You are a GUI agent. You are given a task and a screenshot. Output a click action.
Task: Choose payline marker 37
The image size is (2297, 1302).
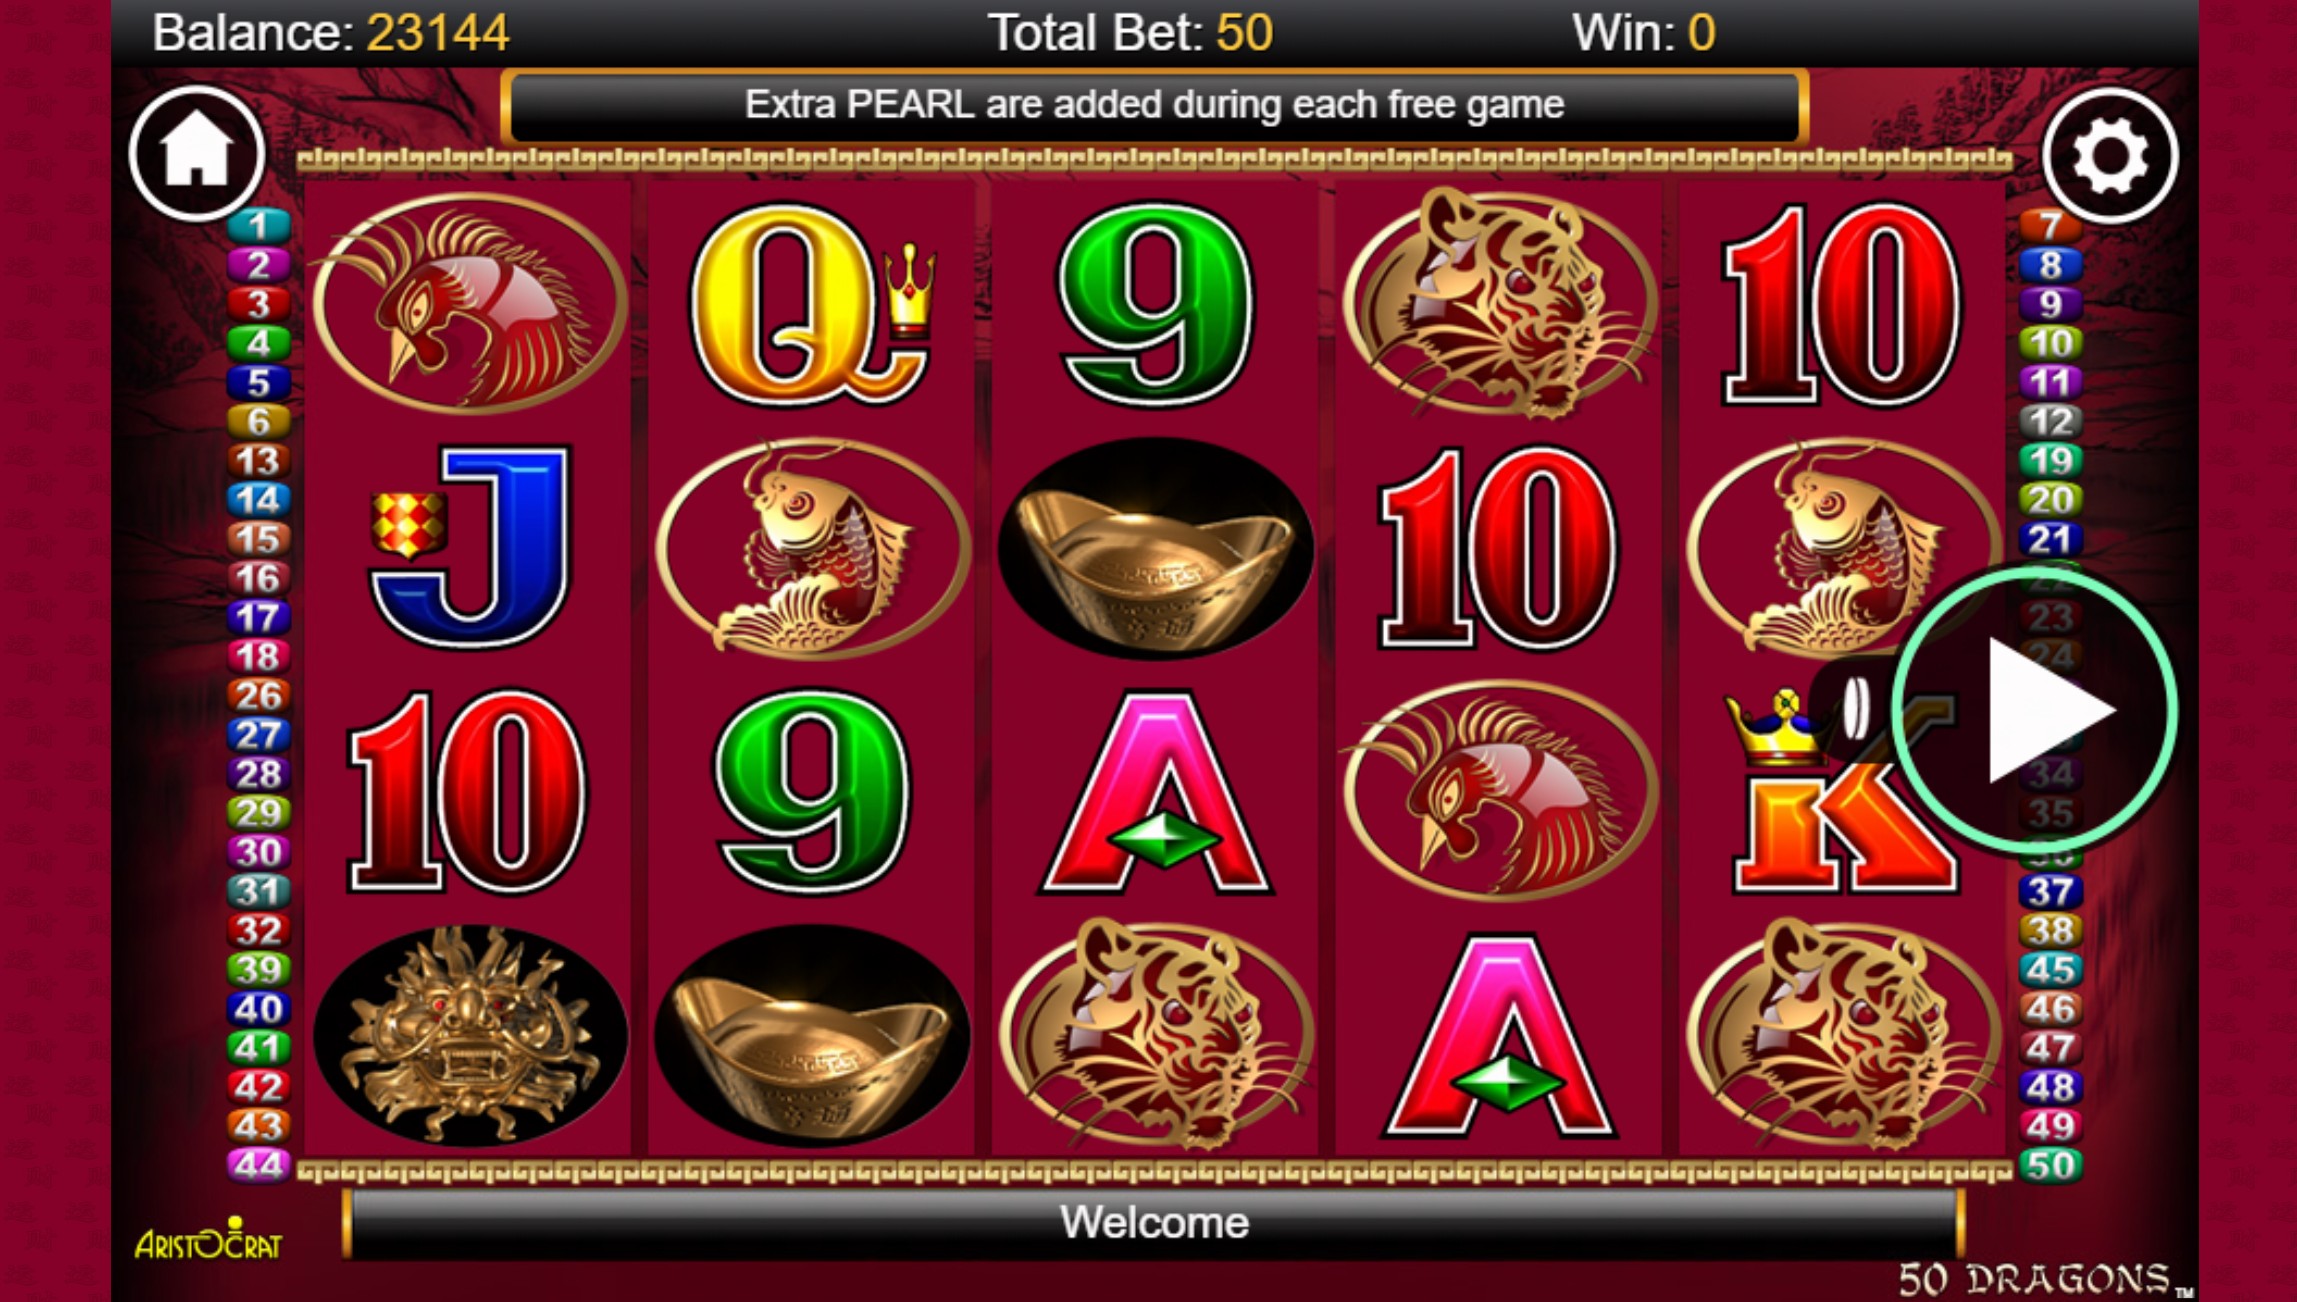coord(2051,891)
